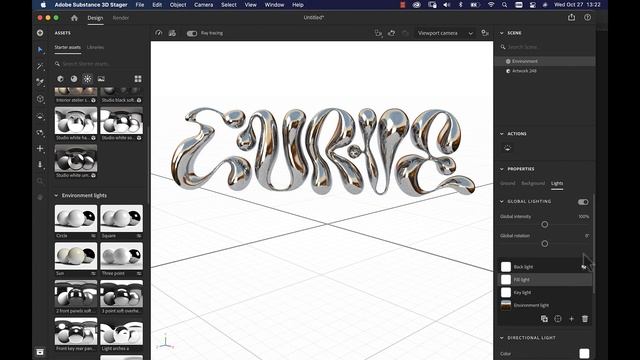Collapse the Properties section
This screenshot has height=360, width=640.
[x=502, y=169]
